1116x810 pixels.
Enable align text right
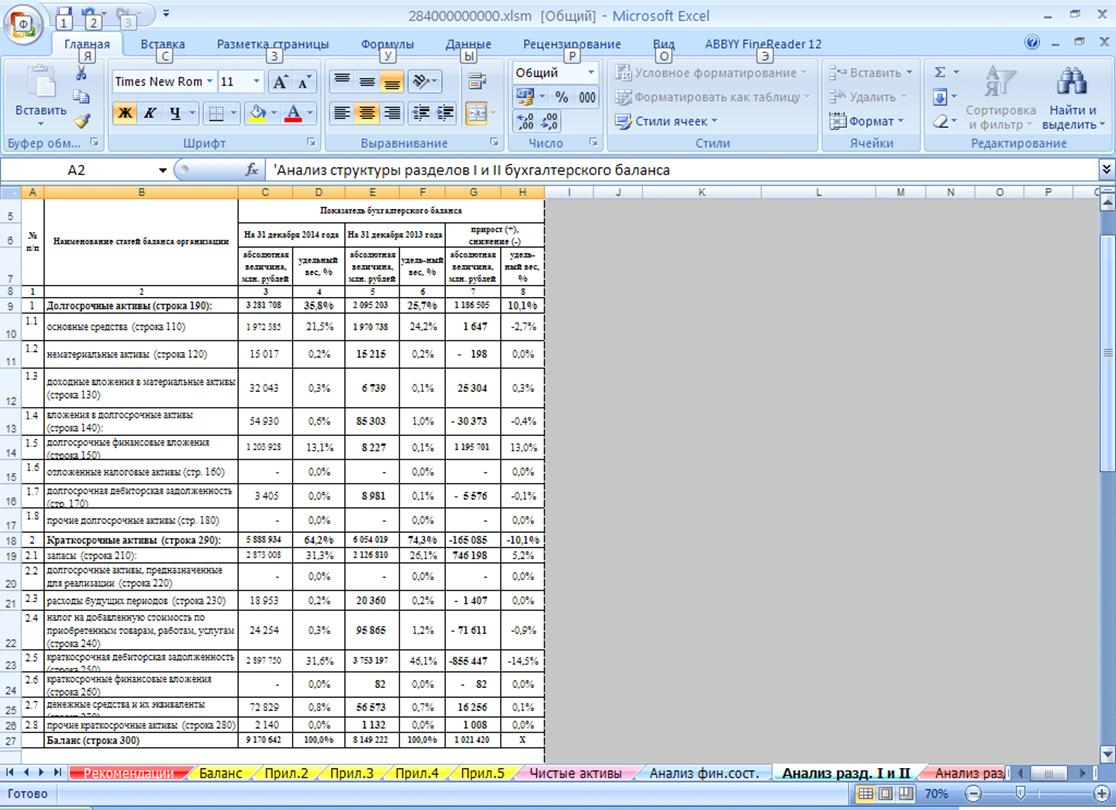(392, 113)
